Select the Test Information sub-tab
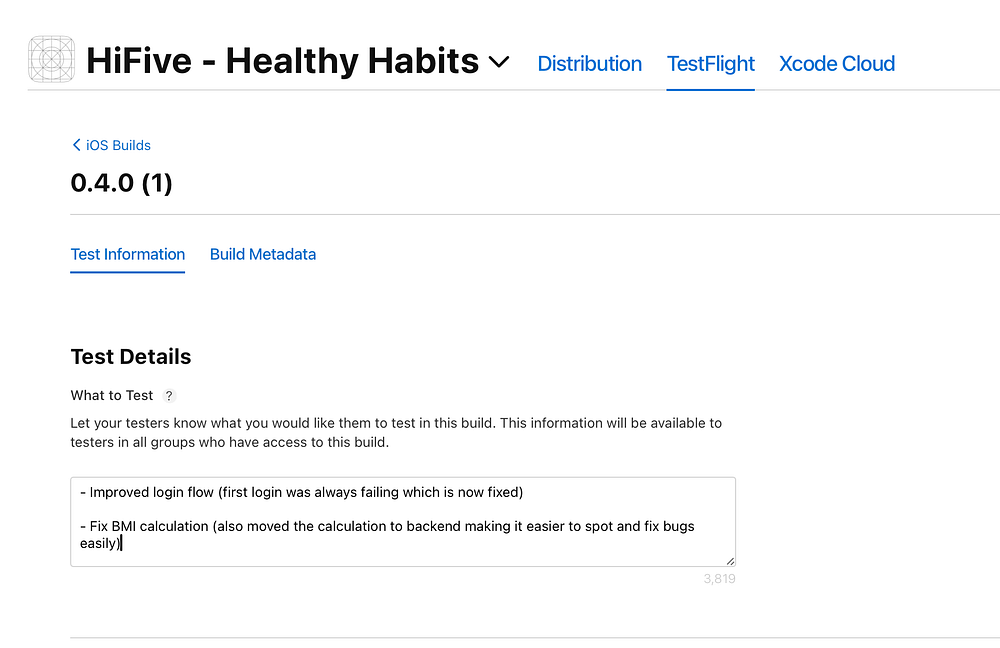The width and height of the screenshot is (1000, 648). [x=127, y=254]
